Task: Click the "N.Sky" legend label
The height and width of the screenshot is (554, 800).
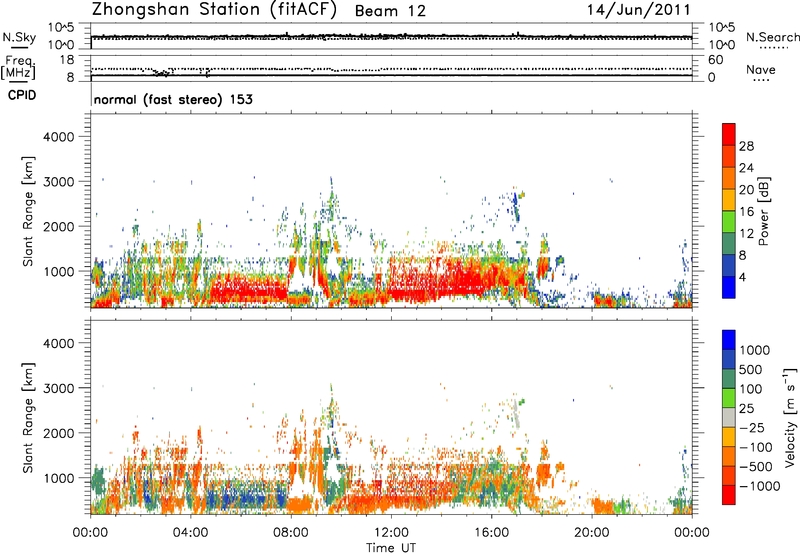Action: coord(19,37)
